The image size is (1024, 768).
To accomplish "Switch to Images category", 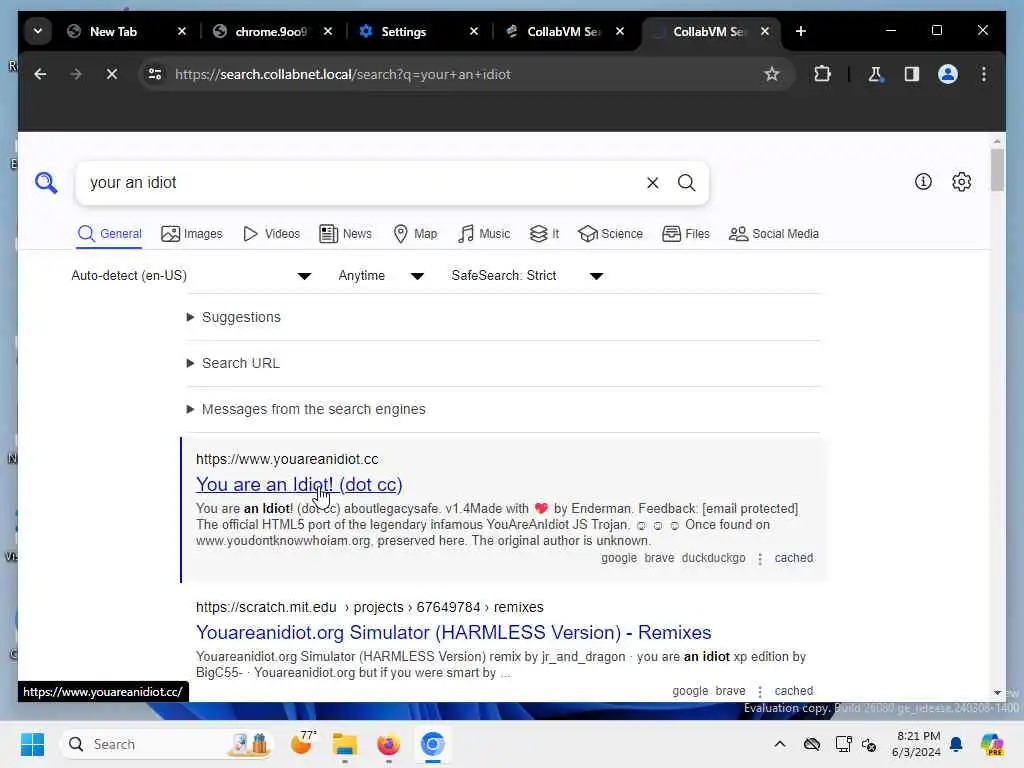I will tap(191, 234).
